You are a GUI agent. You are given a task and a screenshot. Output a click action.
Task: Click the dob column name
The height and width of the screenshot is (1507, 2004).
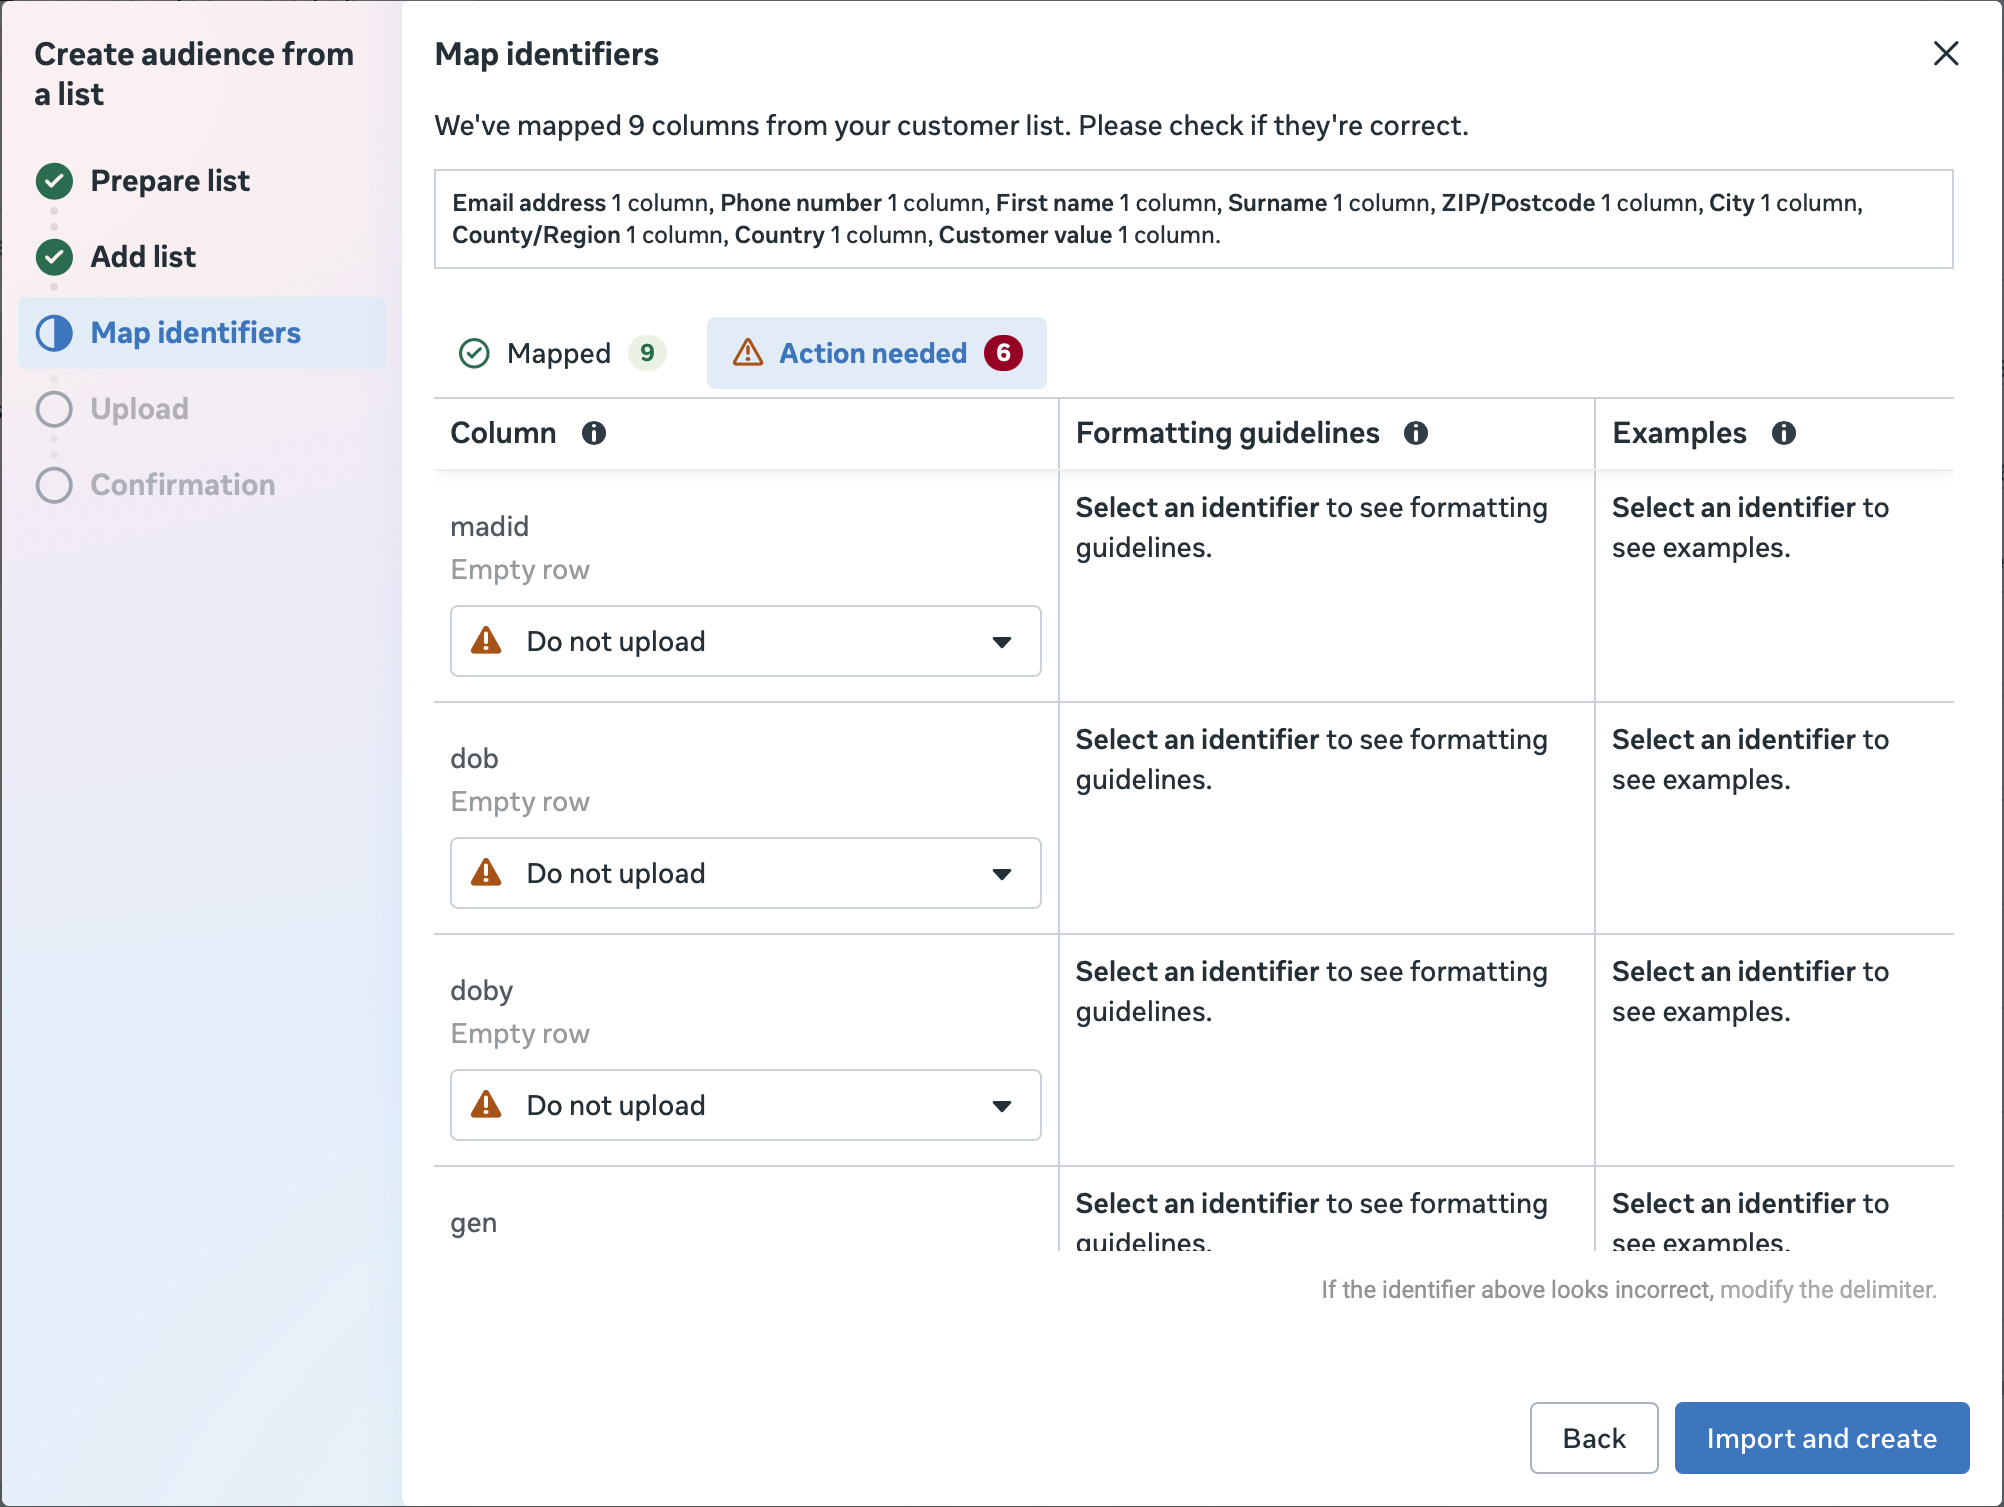[474, 759]
